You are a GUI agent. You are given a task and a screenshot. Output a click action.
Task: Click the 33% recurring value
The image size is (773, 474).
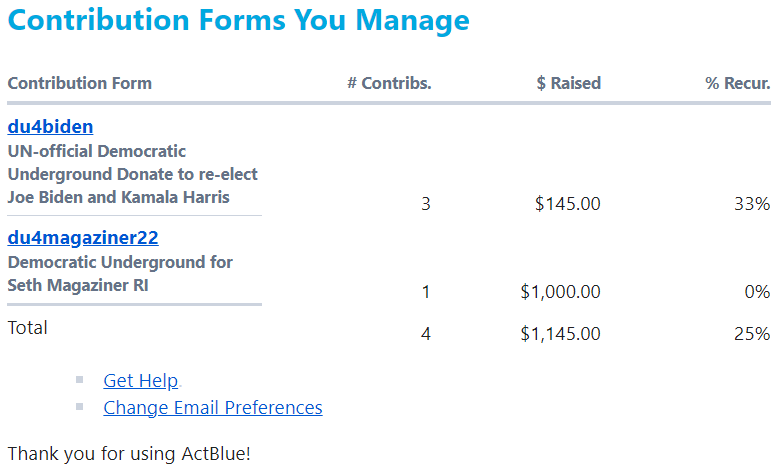(752, 204)
